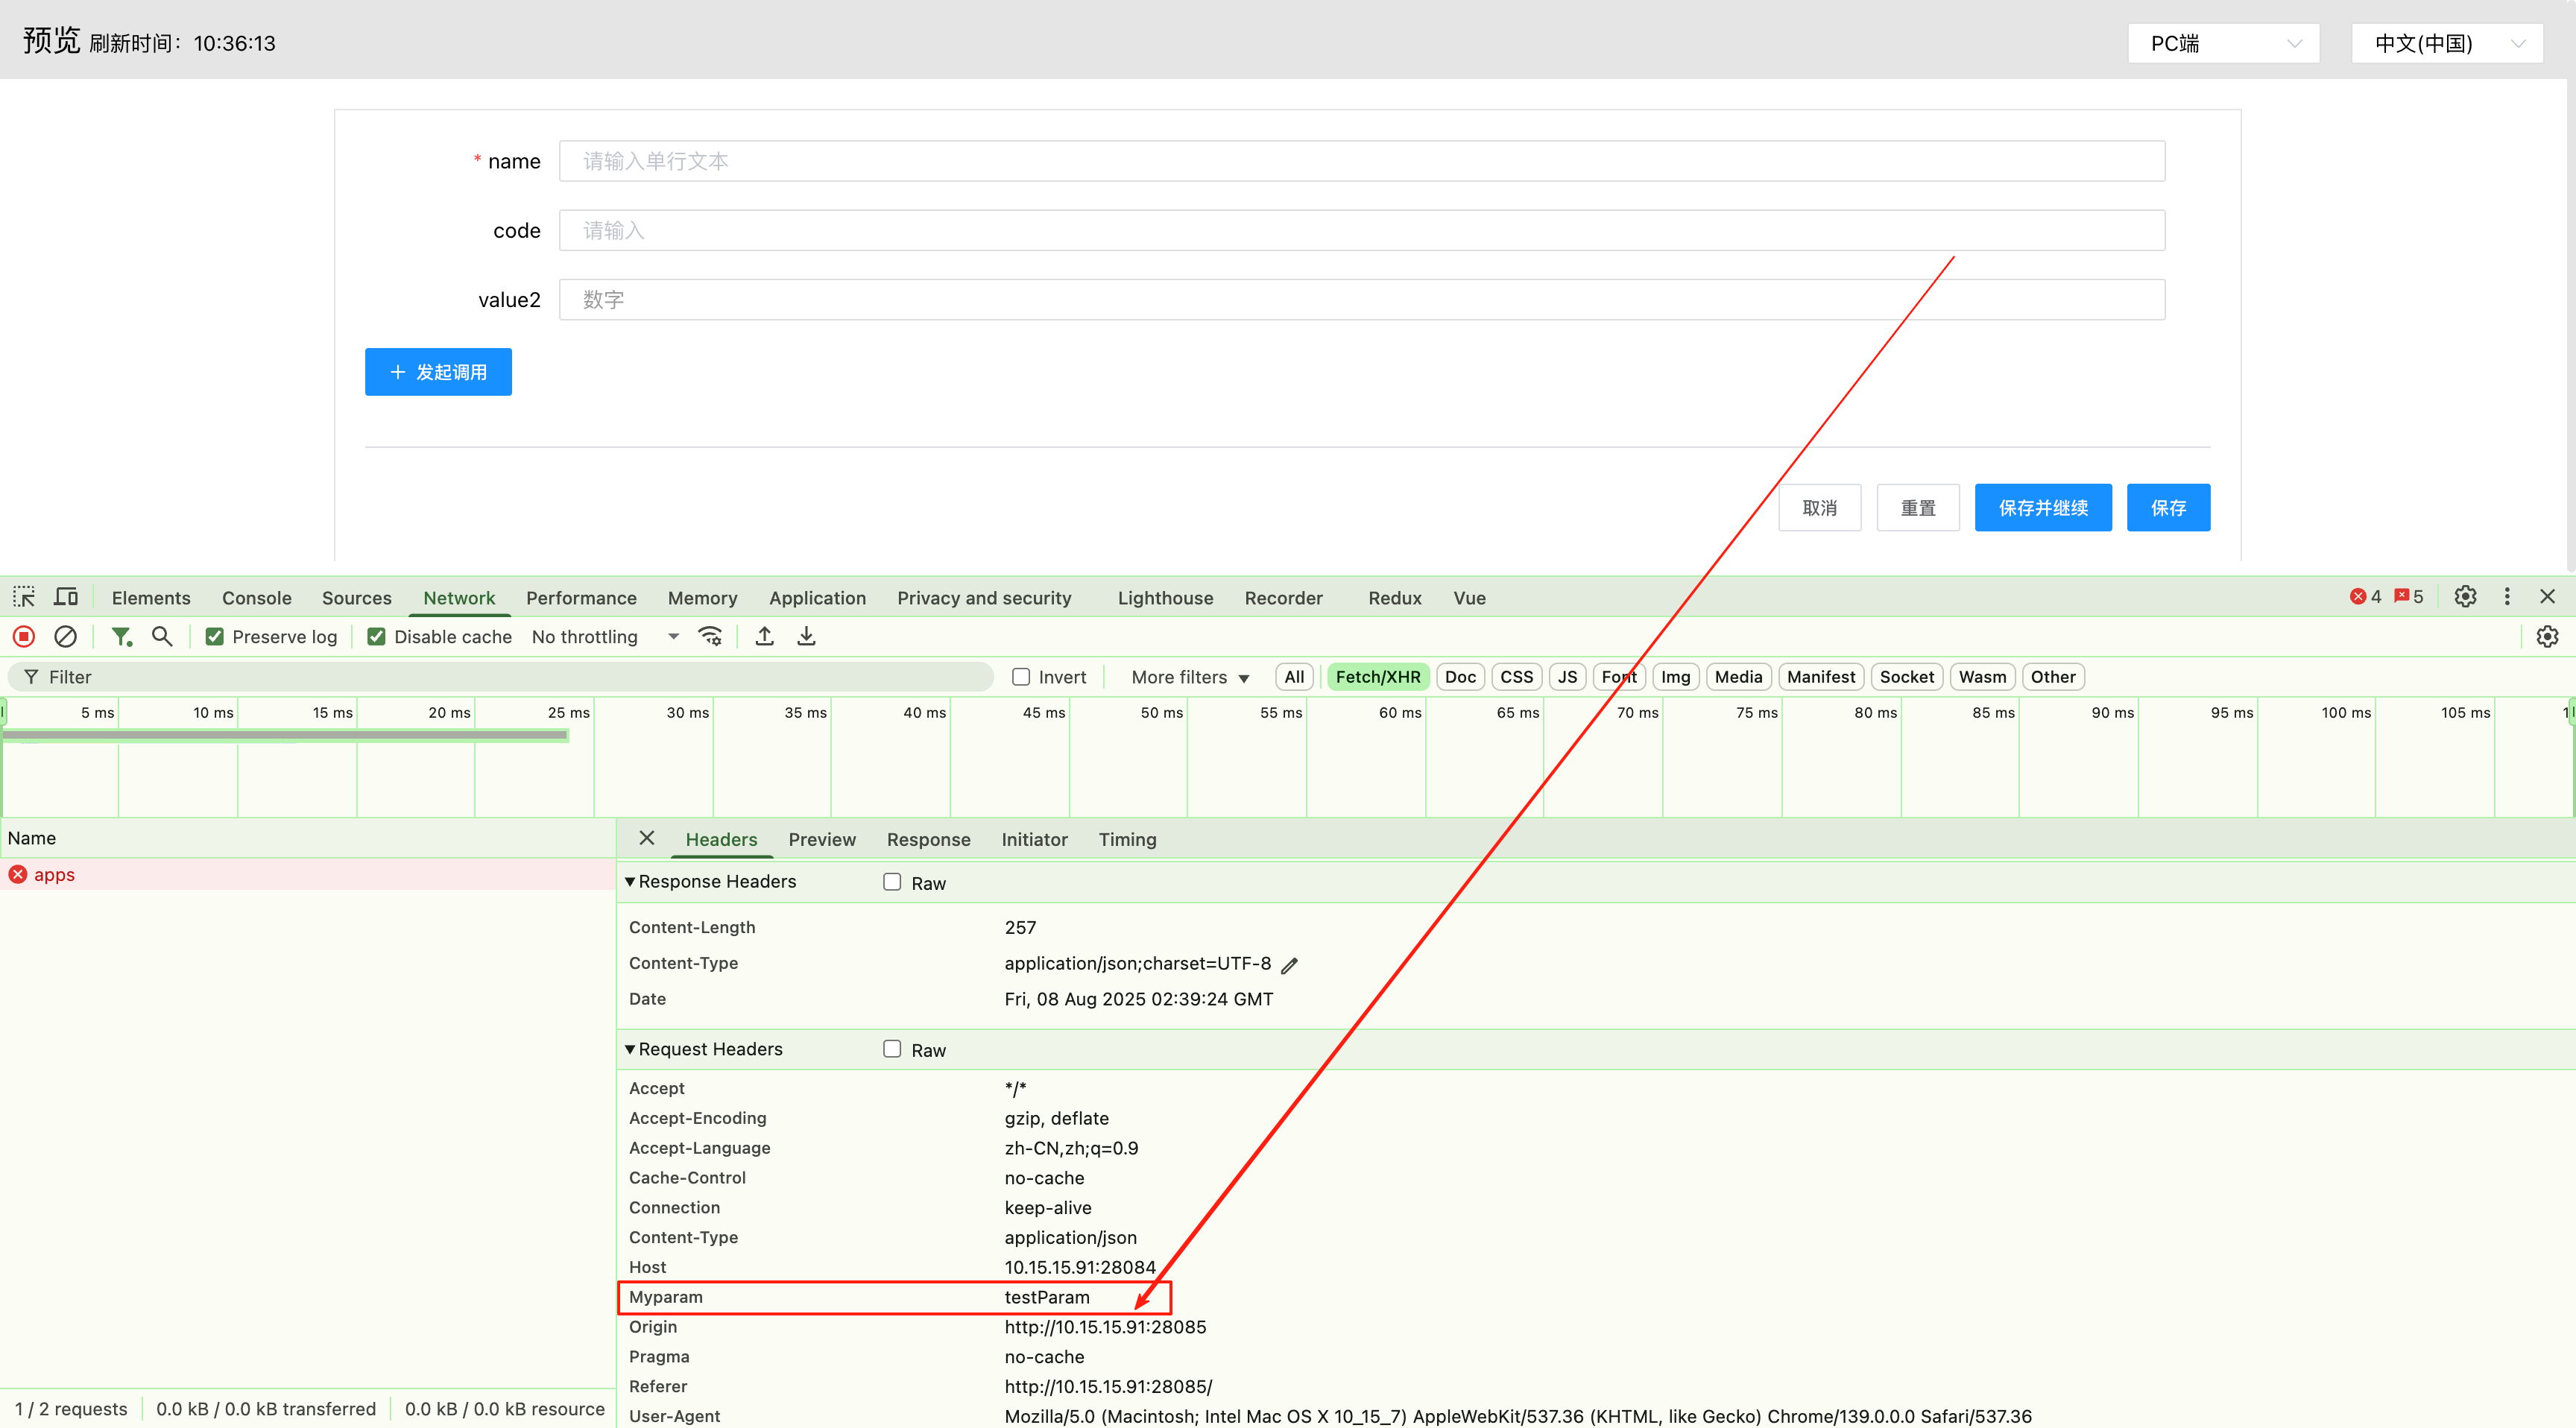The width and height of the screenshot is (2576, 1428).
Task: Expand the More filters dropdown
Action: [1190, 677]
